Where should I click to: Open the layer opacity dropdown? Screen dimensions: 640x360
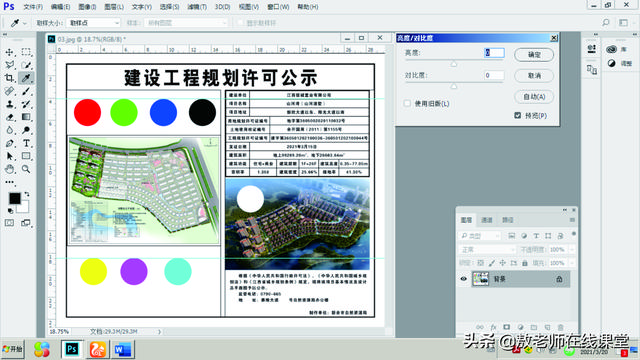point(562,249)
